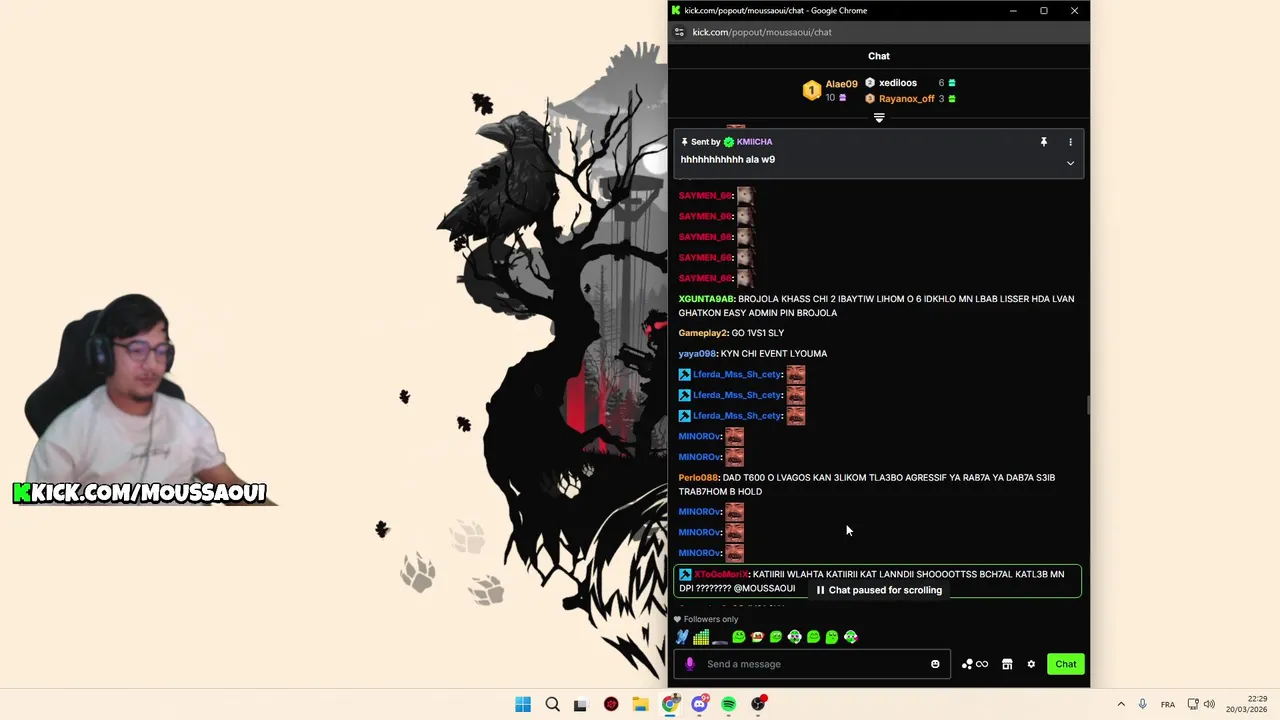Open Spotify from taskbar
This screenshot has height=720, width=1280.
pos(729,704)
